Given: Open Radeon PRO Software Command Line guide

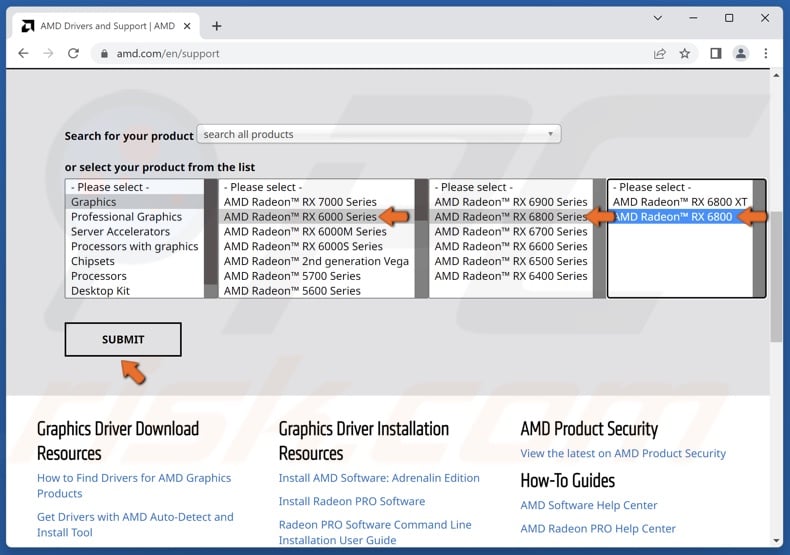Looking at the screenshot, I should 375,532.
